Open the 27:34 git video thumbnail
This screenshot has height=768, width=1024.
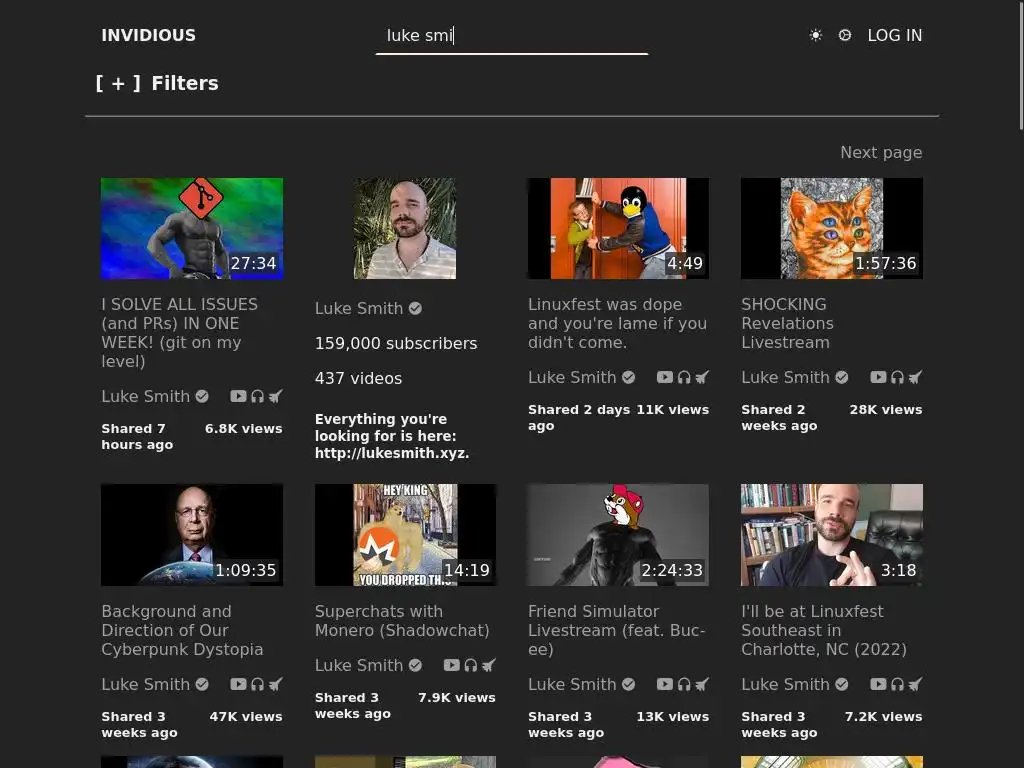tap(192, 229)
